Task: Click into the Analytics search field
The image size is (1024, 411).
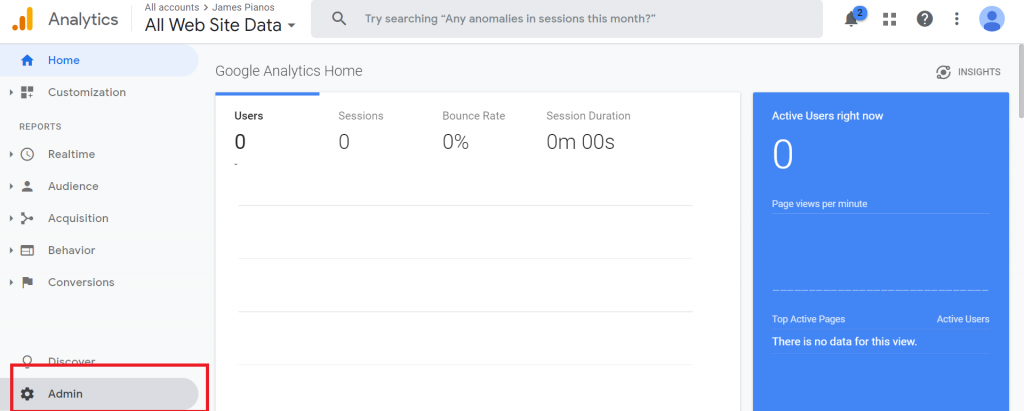Action: coord(566,18)
